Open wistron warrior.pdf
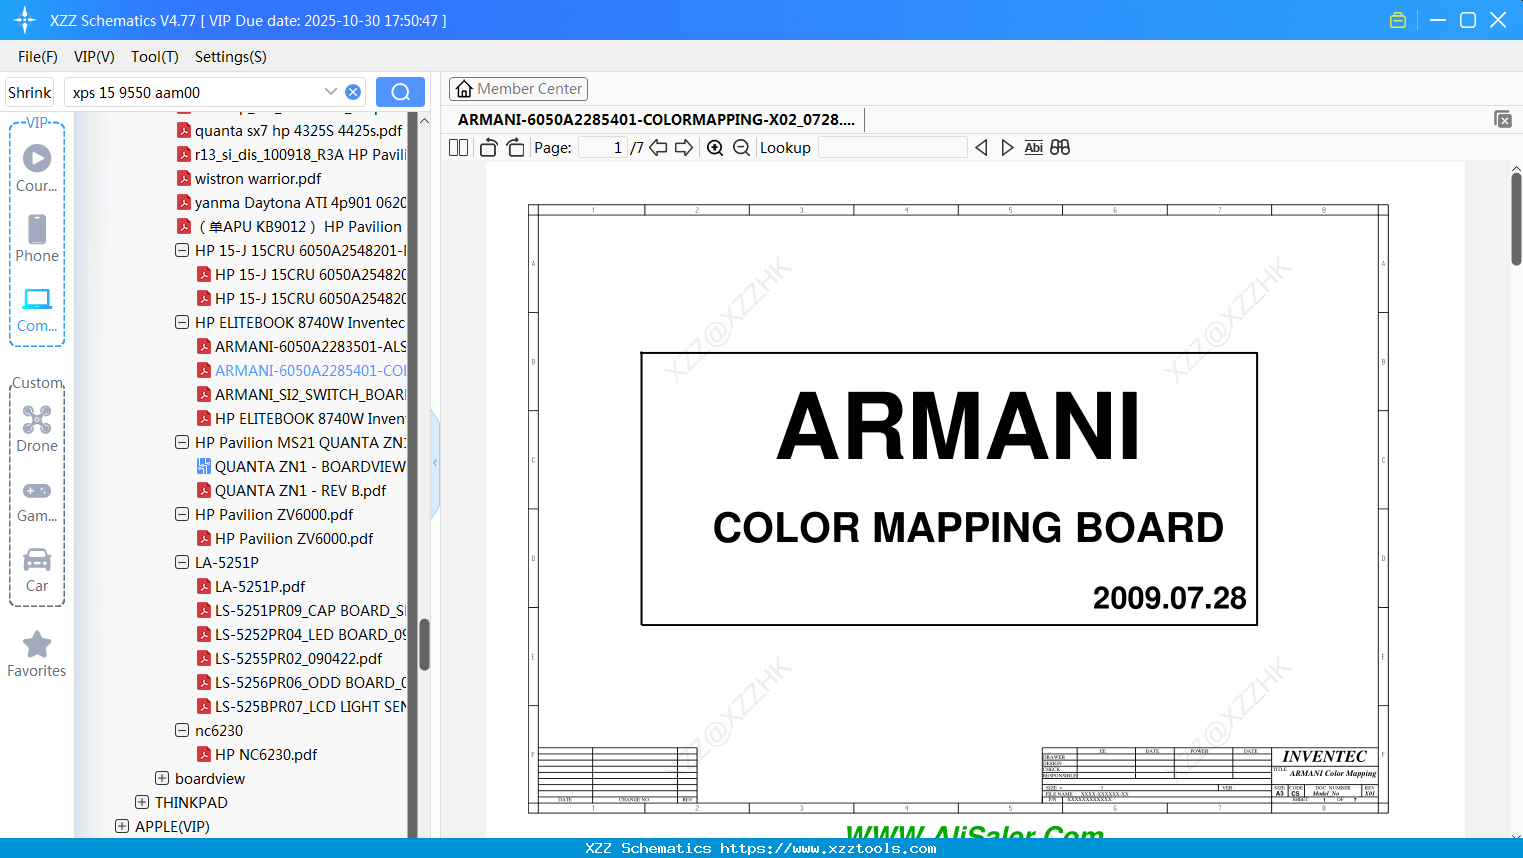 point(249,179)
